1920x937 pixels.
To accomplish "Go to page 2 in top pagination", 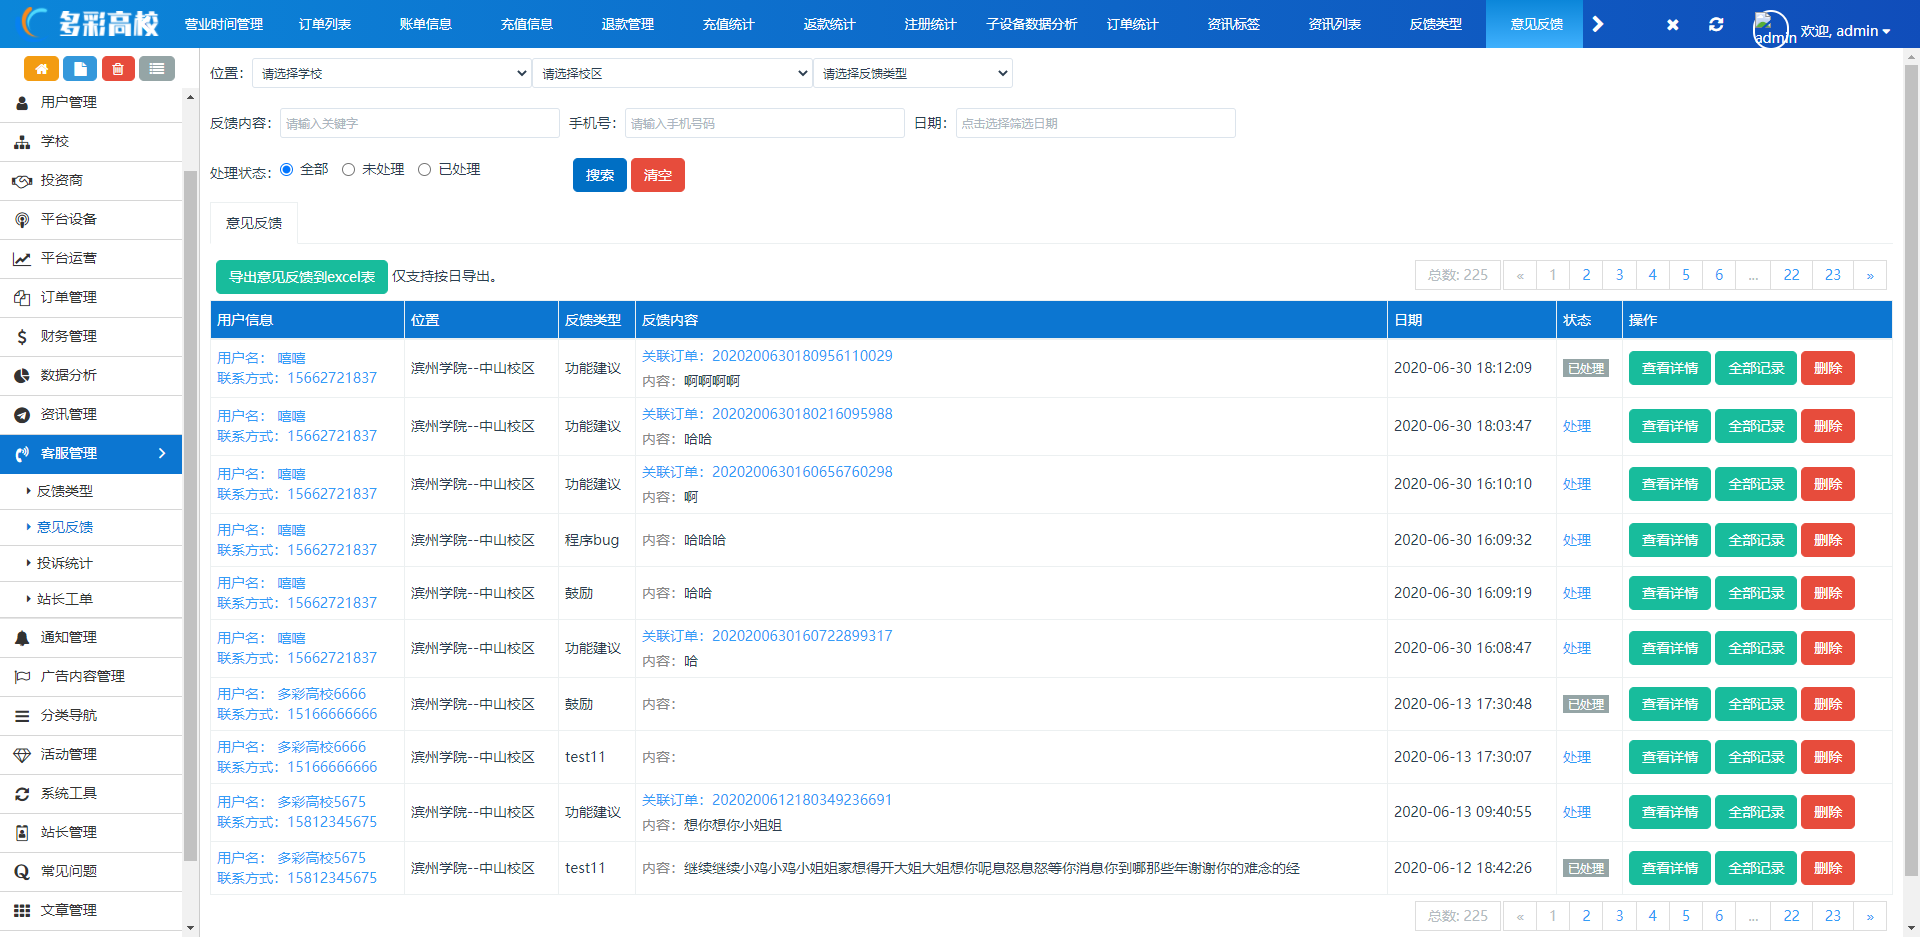I will point(1586,275).
